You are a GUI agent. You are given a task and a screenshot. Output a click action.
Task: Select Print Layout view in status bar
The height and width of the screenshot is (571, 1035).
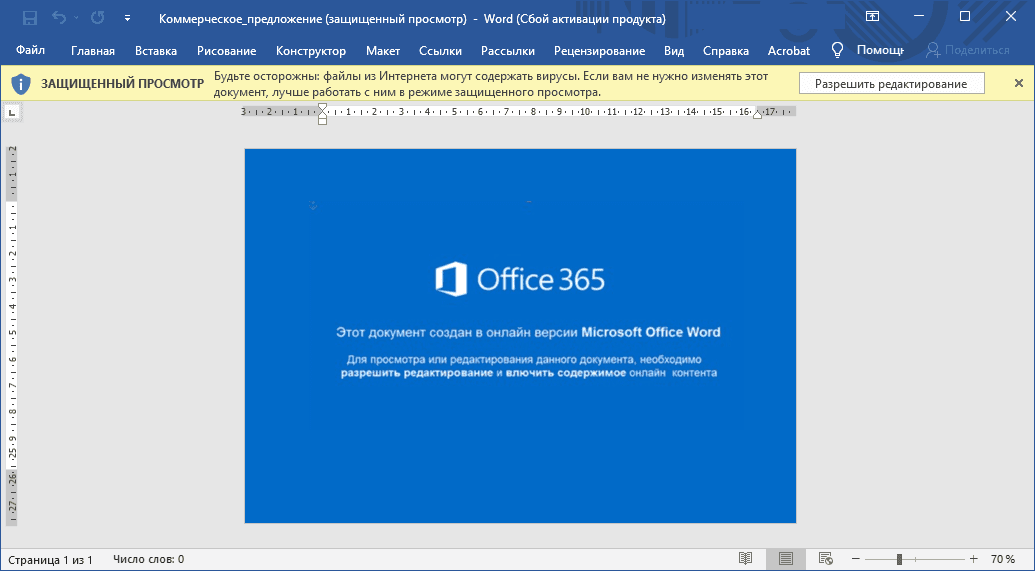(785, 558)
